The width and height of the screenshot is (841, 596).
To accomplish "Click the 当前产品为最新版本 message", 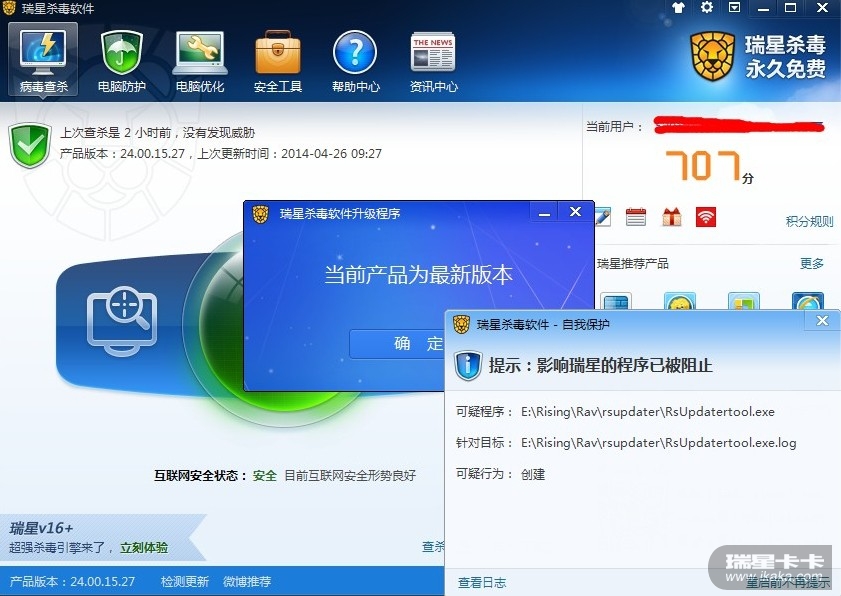I will click(418, 275).
